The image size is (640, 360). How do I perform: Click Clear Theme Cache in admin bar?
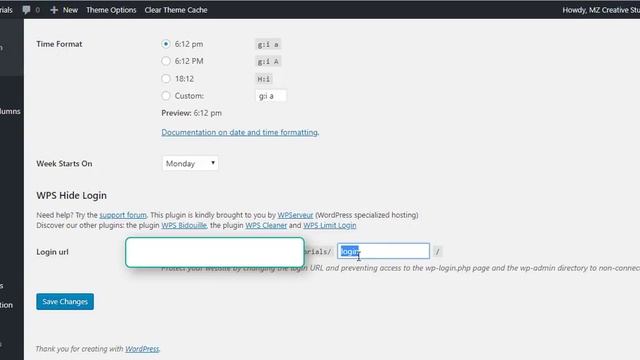tap(176, 10)
